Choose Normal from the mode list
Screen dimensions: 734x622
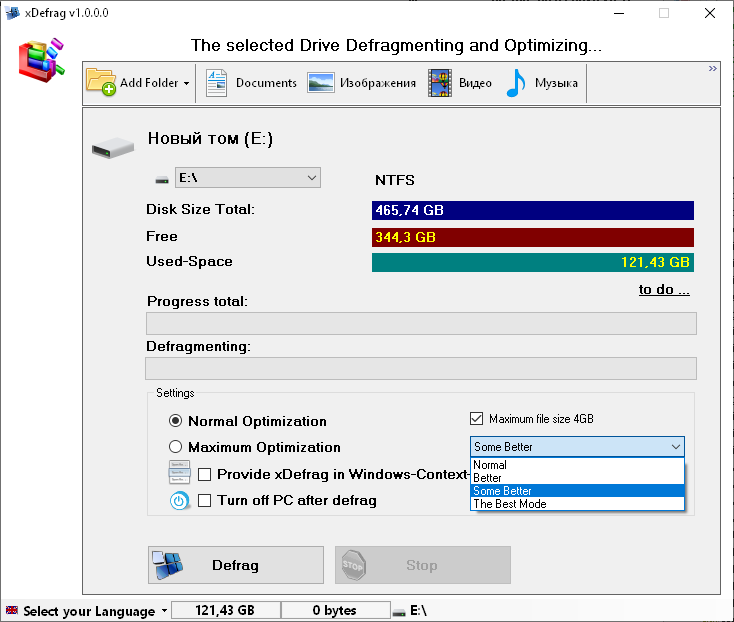coord(577,465)
